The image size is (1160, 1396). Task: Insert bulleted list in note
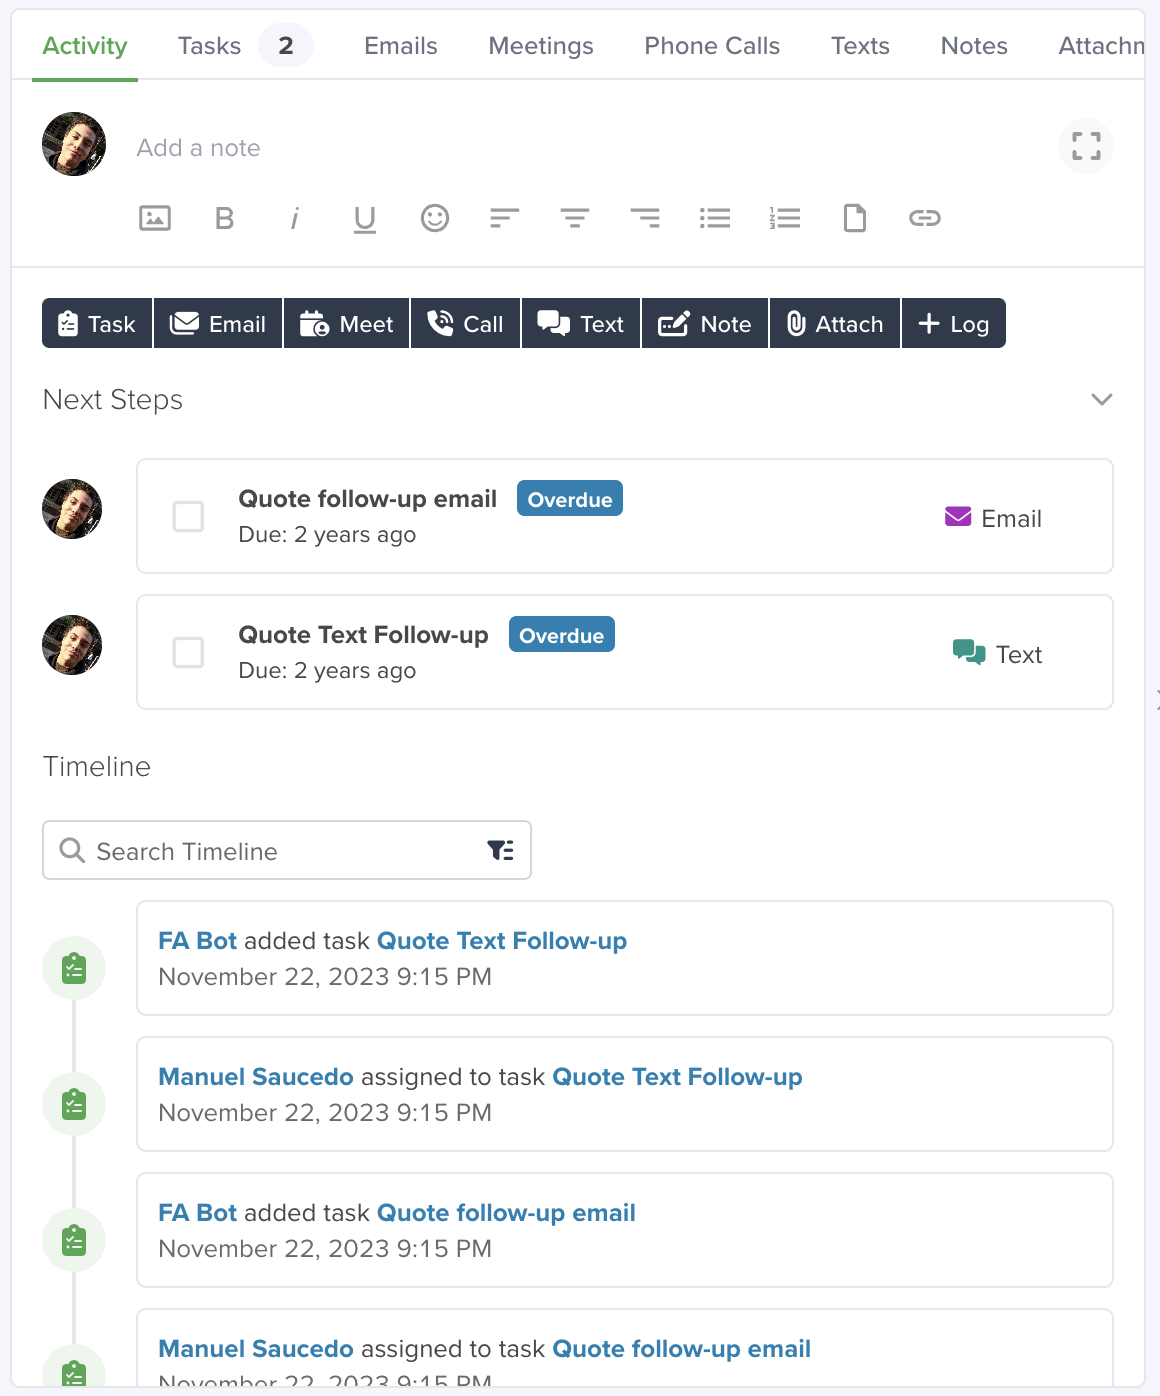(x=715, y=218)
